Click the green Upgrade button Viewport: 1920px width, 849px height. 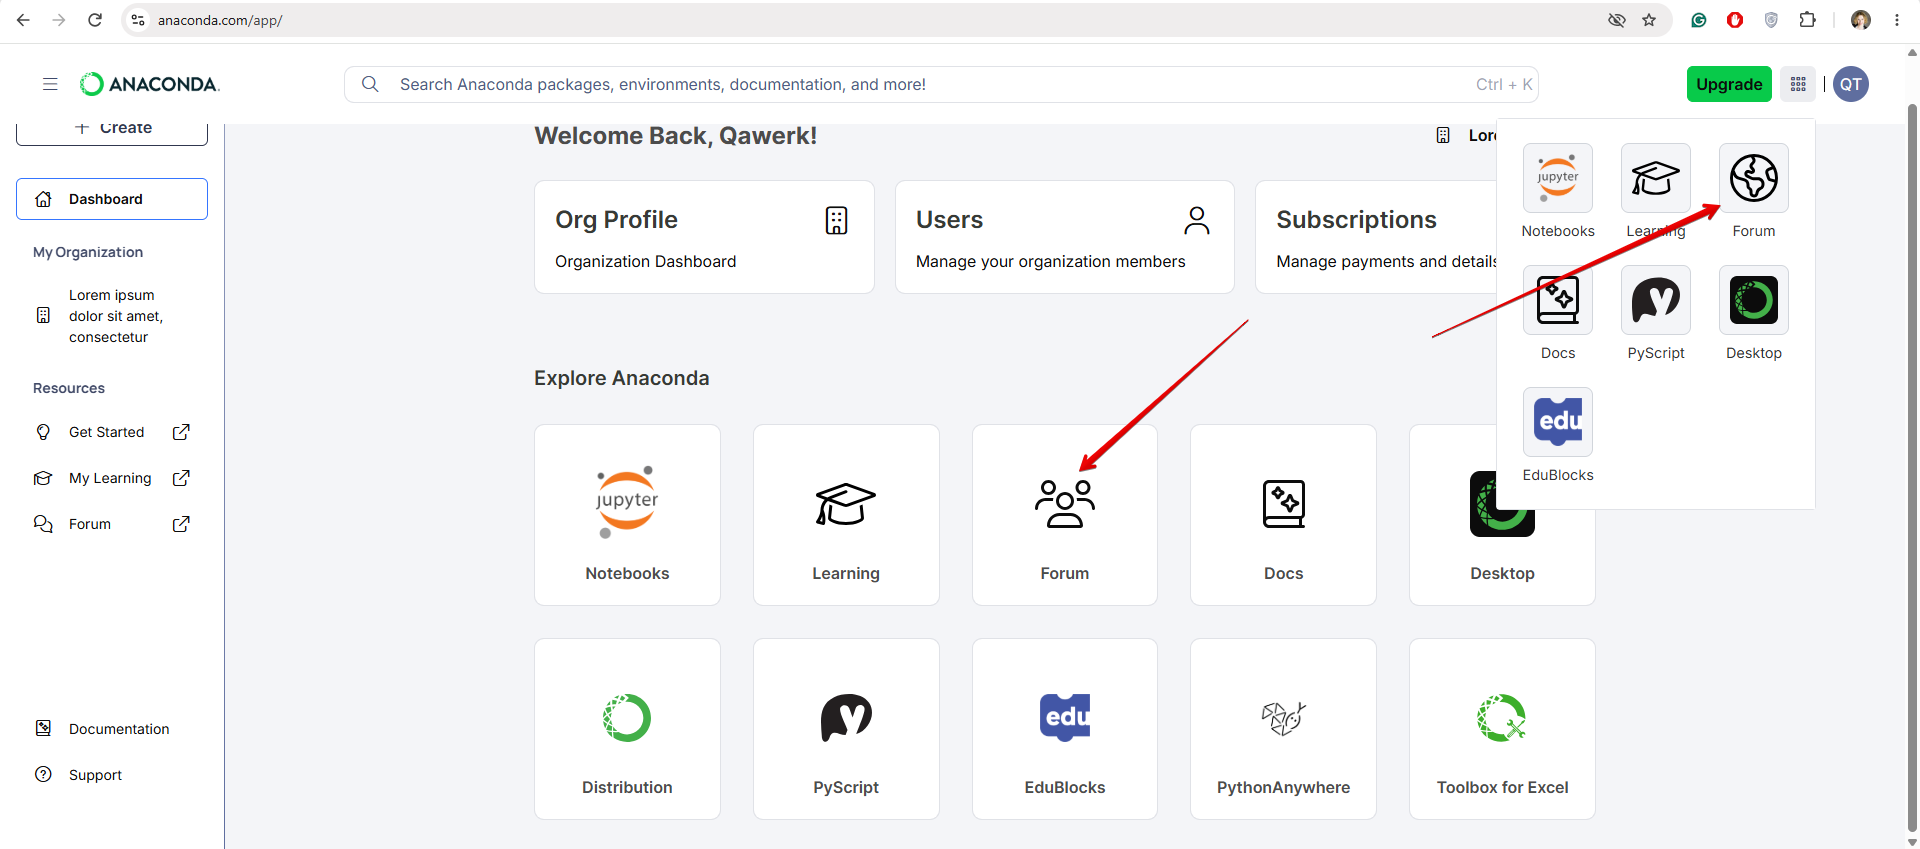coord(1729,84)
